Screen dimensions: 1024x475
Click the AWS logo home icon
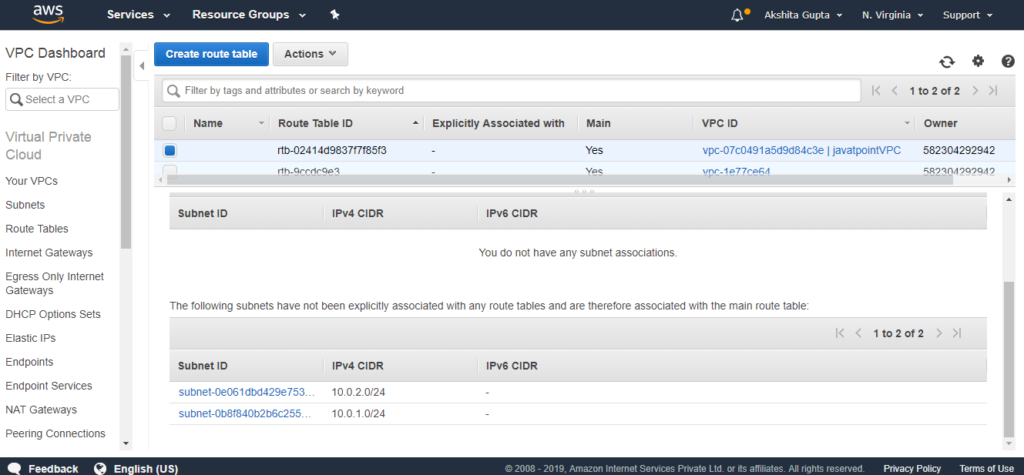coord(48,14)
